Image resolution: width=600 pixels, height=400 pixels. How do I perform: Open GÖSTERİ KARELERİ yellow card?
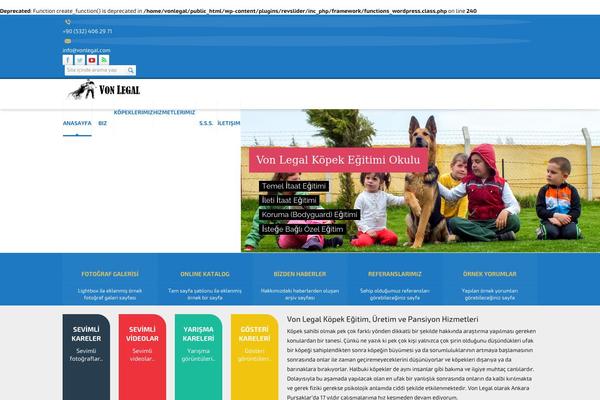click(254, 357)
